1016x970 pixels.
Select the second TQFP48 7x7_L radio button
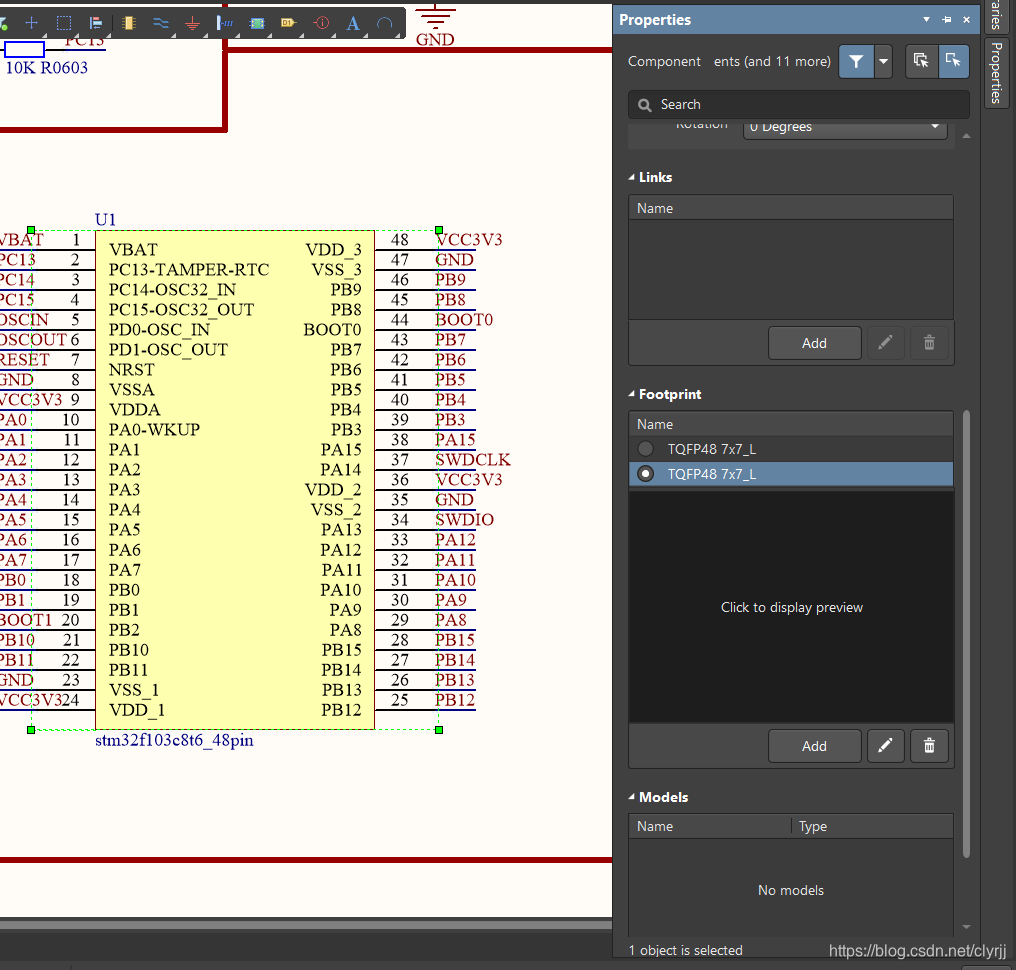pos(646,474)
